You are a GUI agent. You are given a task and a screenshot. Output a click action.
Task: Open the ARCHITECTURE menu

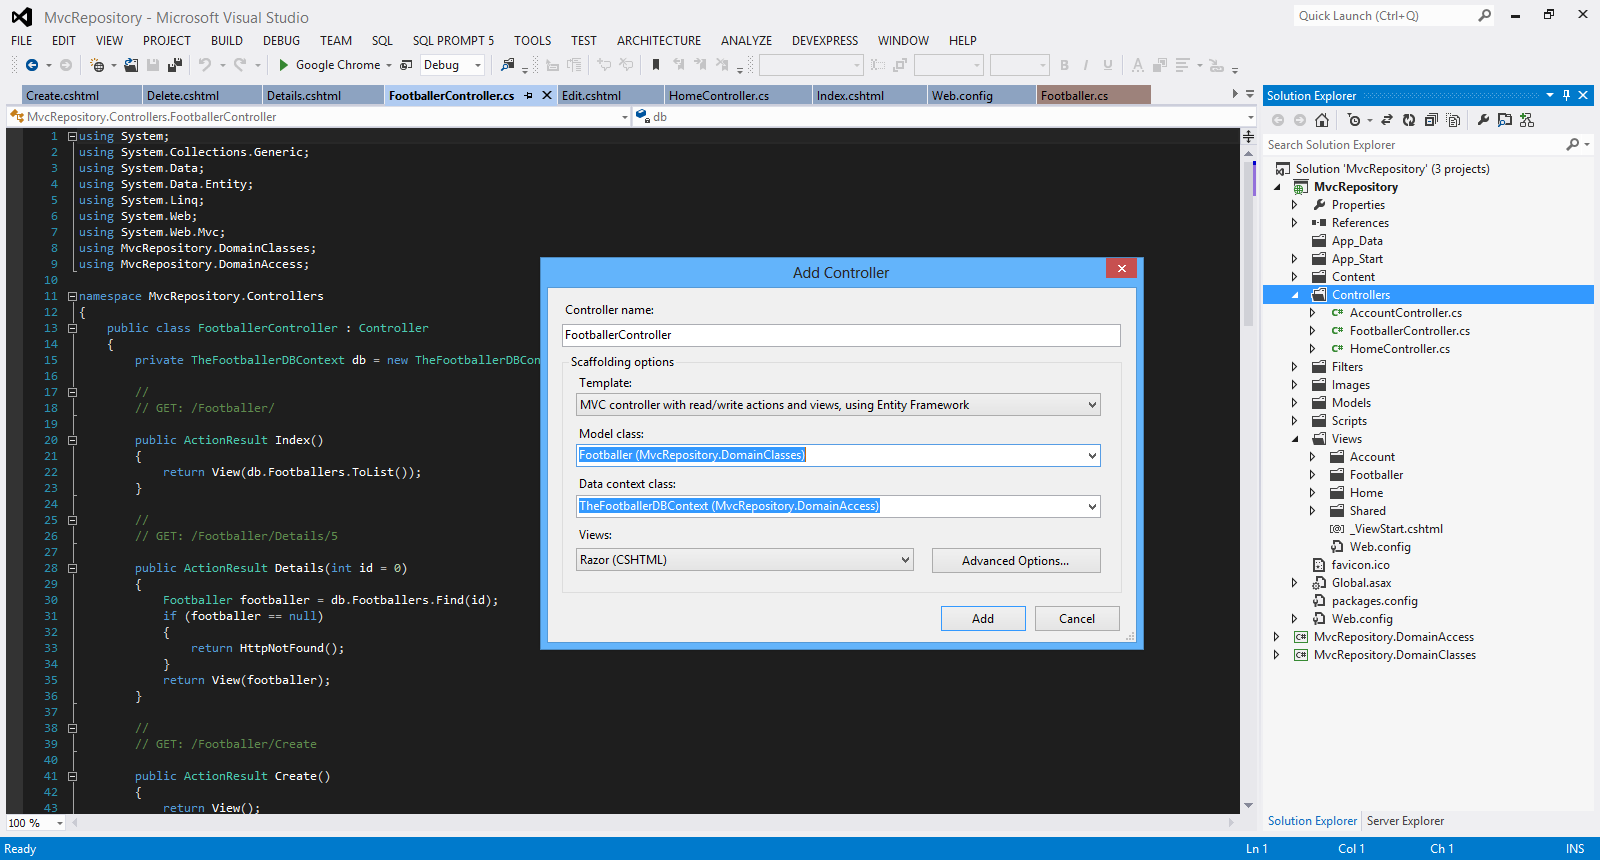click(659, 41)
